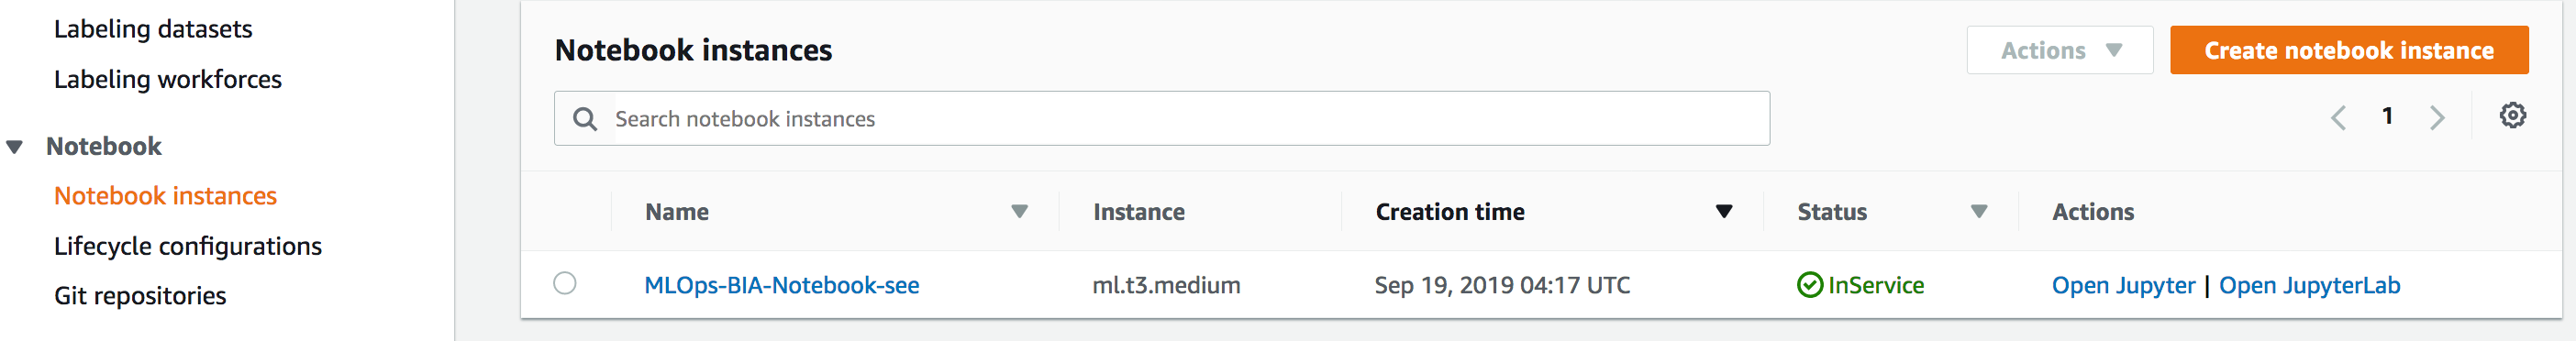The width and height of the screenshot is (2576, 341).
Task: Collapse the Notebook sidebar section
Action: (15, 147)
